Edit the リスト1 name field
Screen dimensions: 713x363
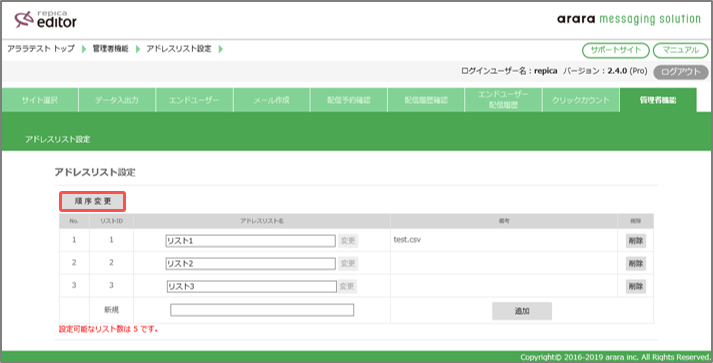pyautogui.click(x=251, y=241)
